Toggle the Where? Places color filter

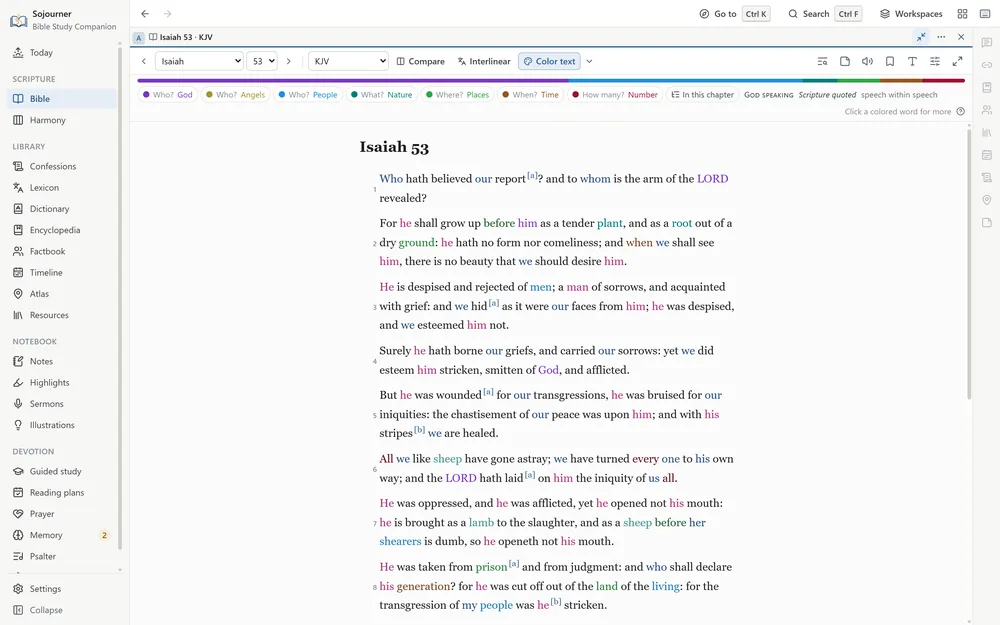click(457, 94)
